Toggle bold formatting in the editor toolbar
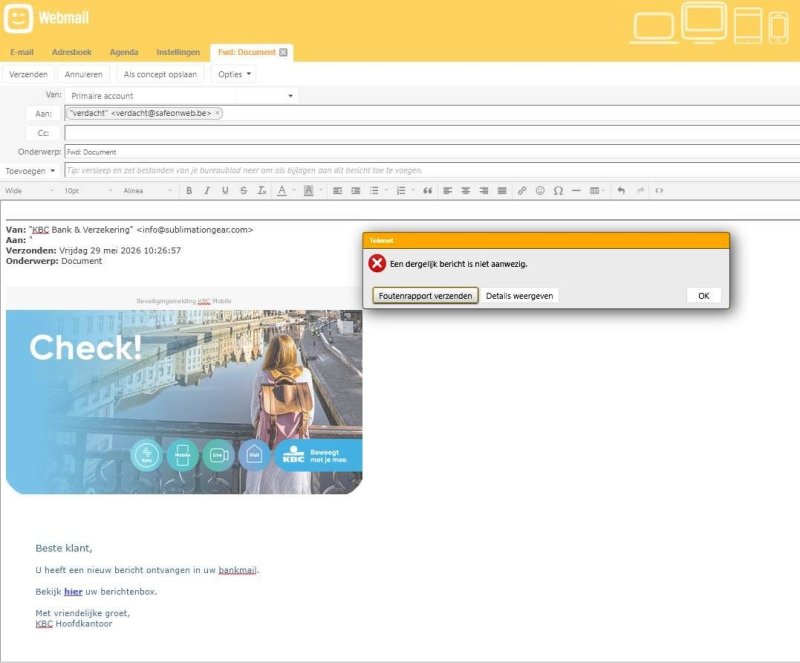This screenshot has height=663, width=800. (189, 191)
